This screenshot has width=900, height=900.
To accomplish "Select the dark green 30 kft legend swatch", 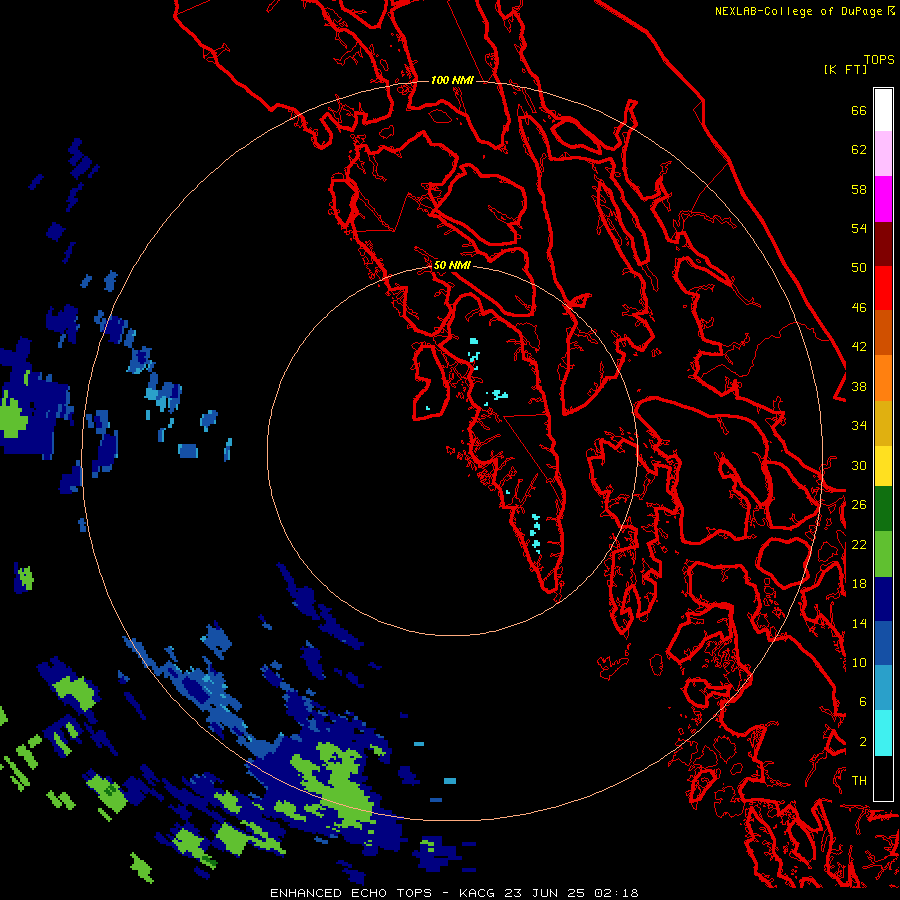I will 883,509.
